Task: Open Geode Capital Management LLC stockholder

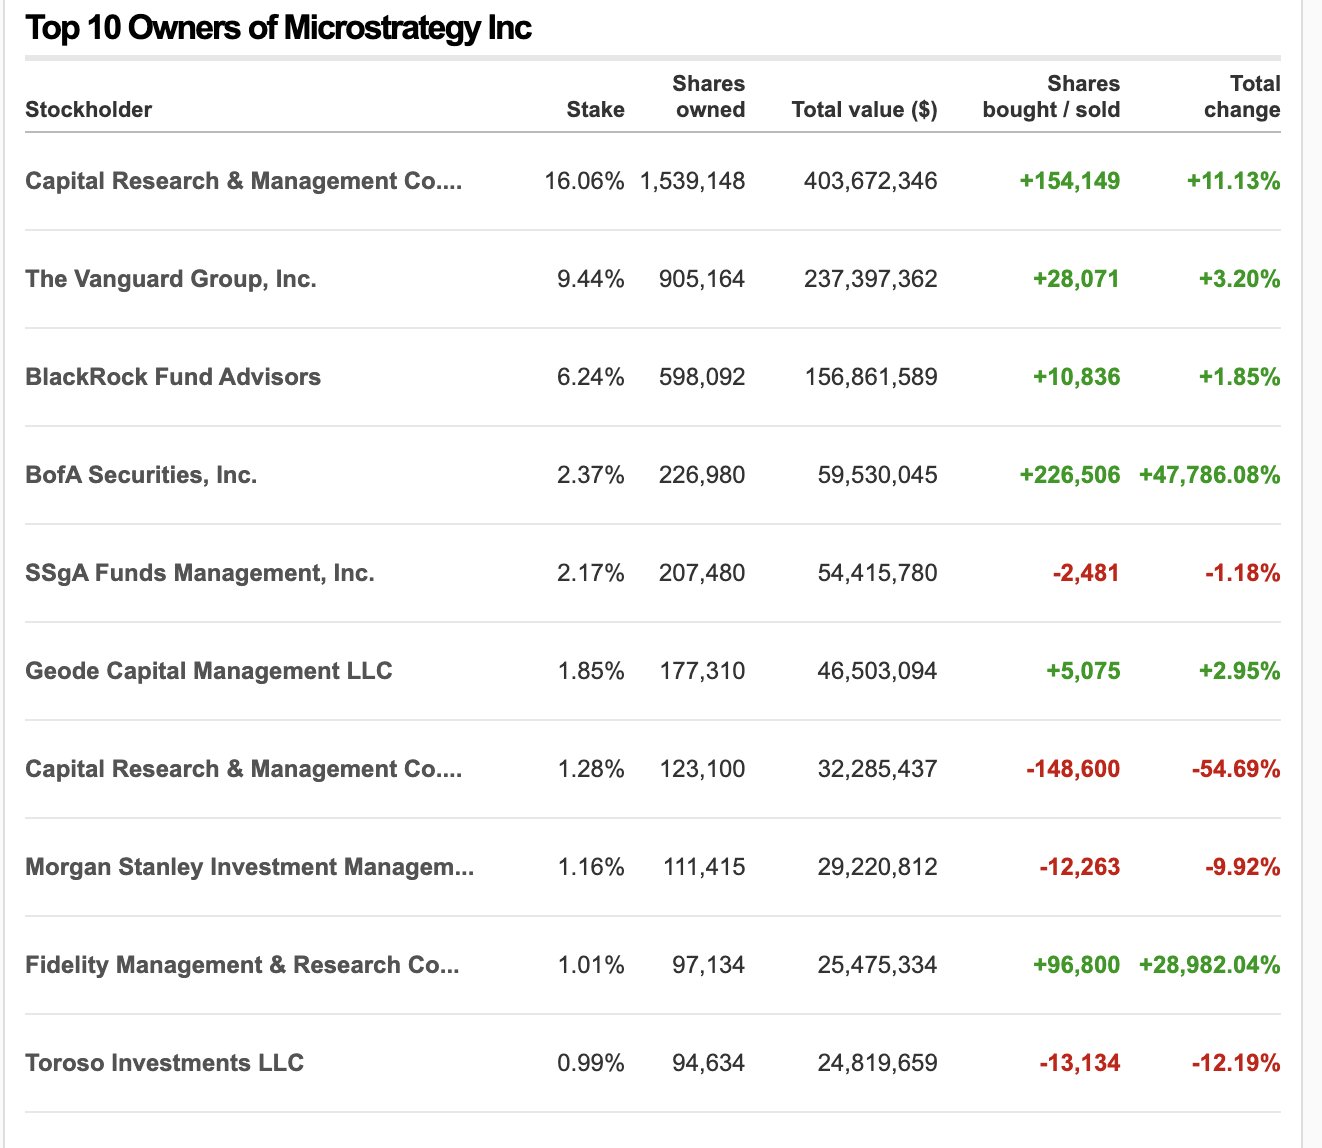Action: tap(209, 671)
